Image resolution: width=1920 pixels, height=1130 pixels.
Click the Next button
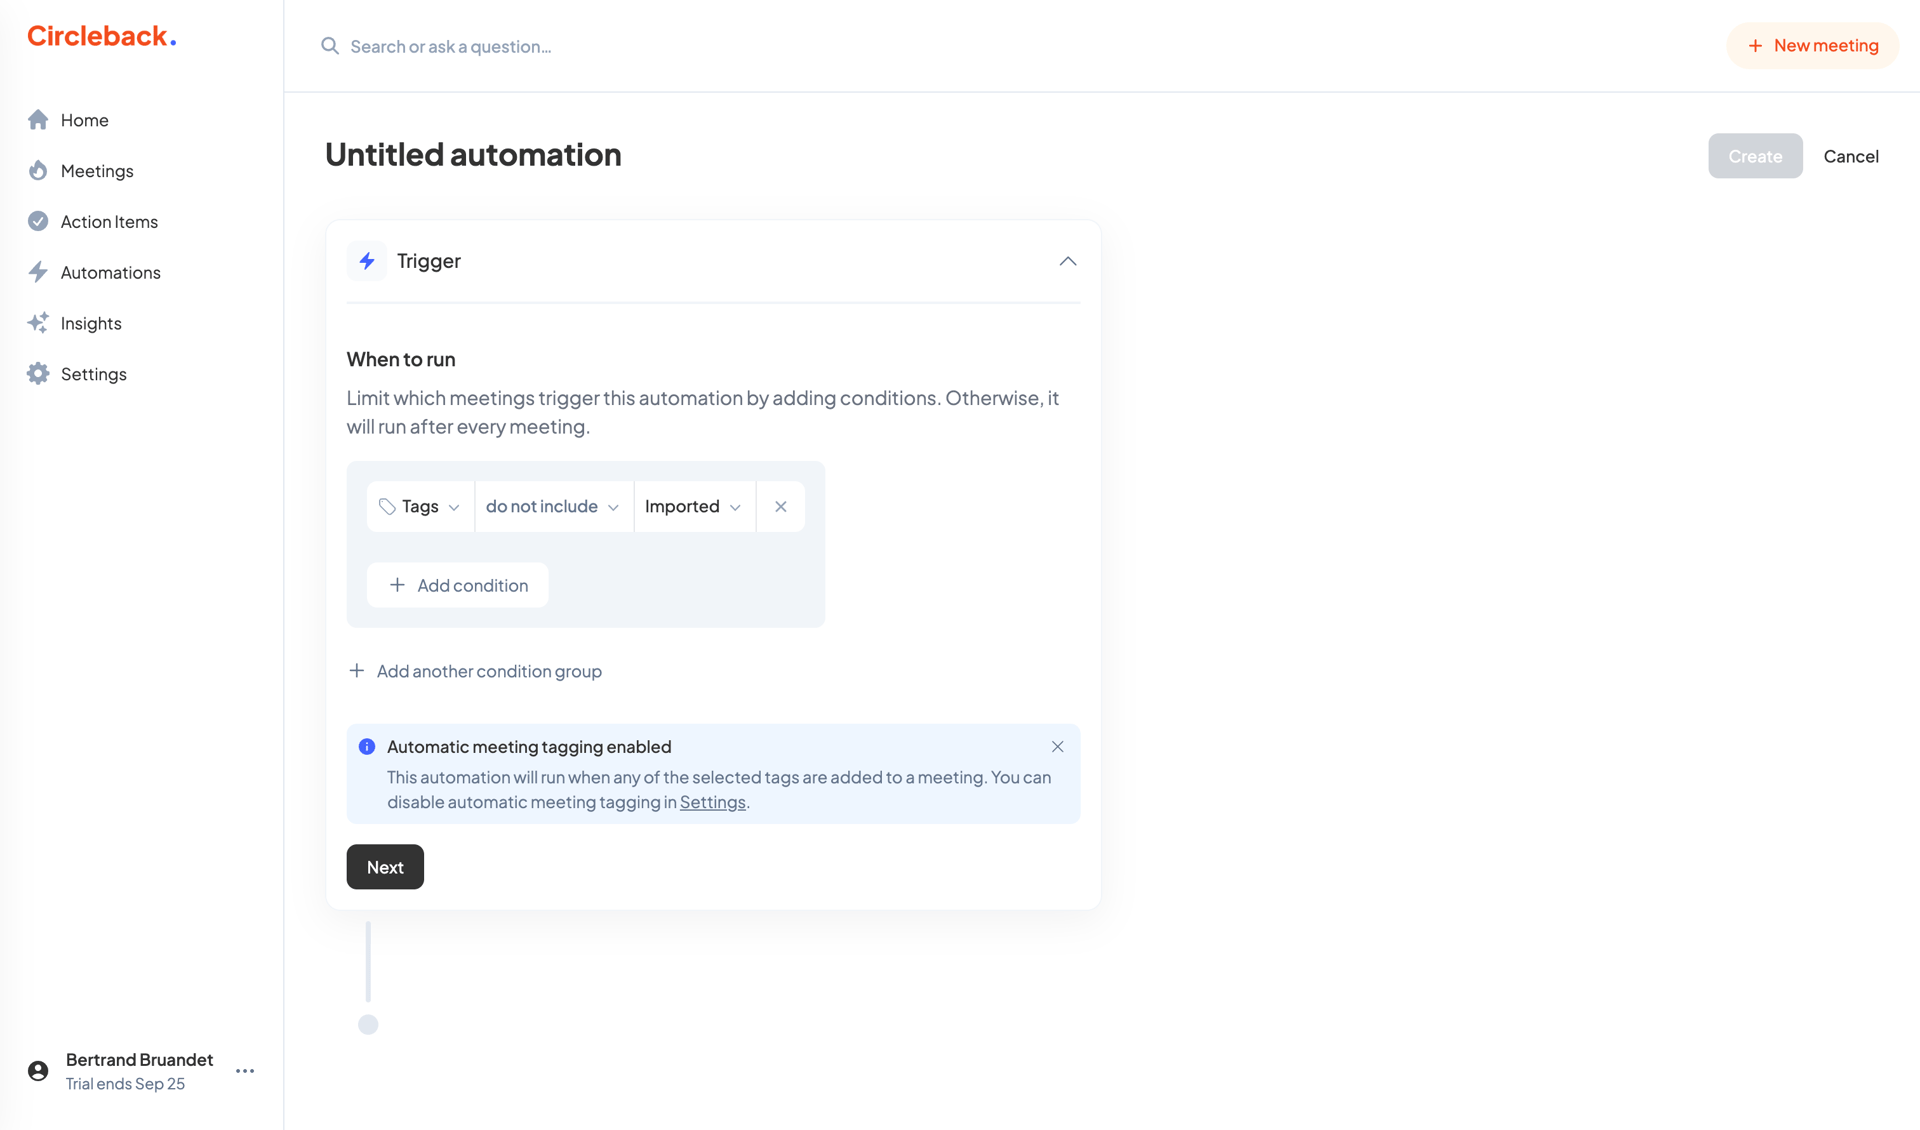[384, 866]
